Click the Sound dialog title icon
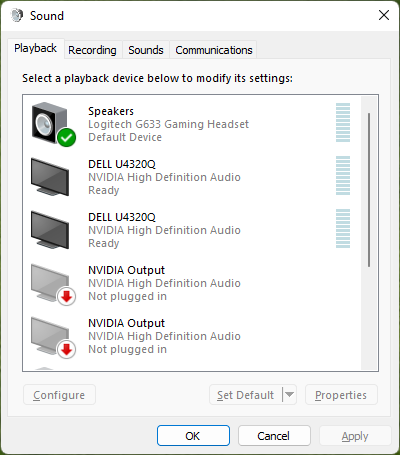 (x=17, y=15)
